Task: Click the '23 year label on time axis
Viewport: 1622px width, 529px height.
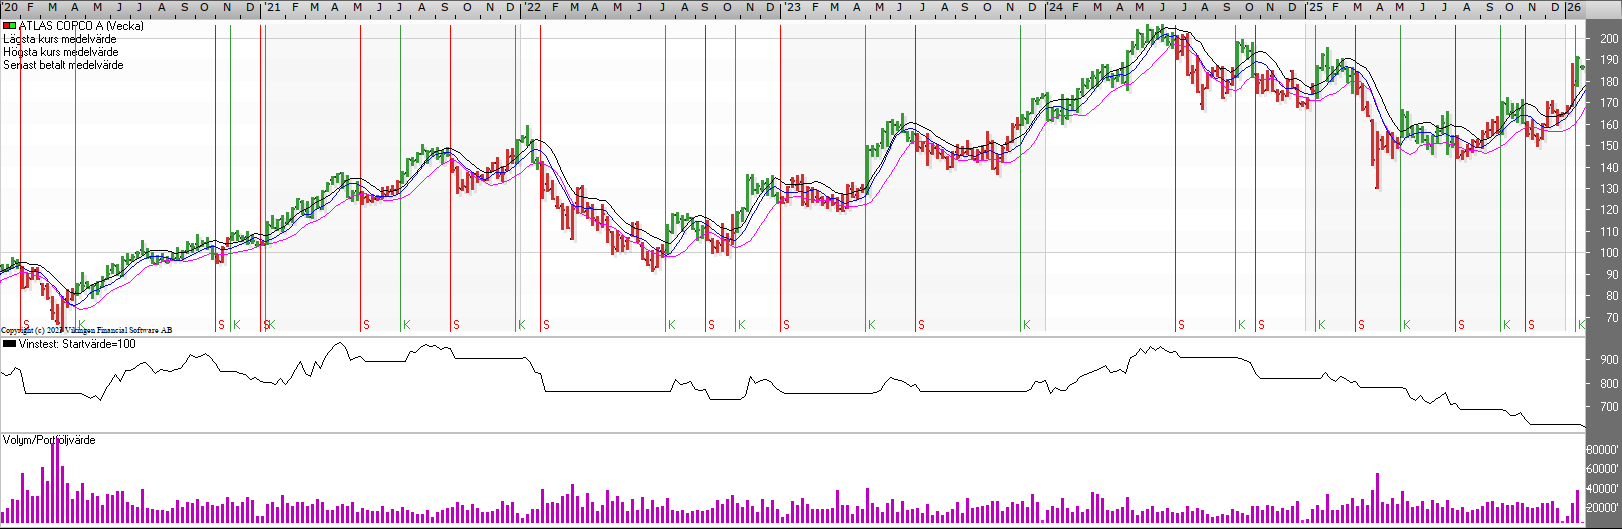Action: (792, 7)
